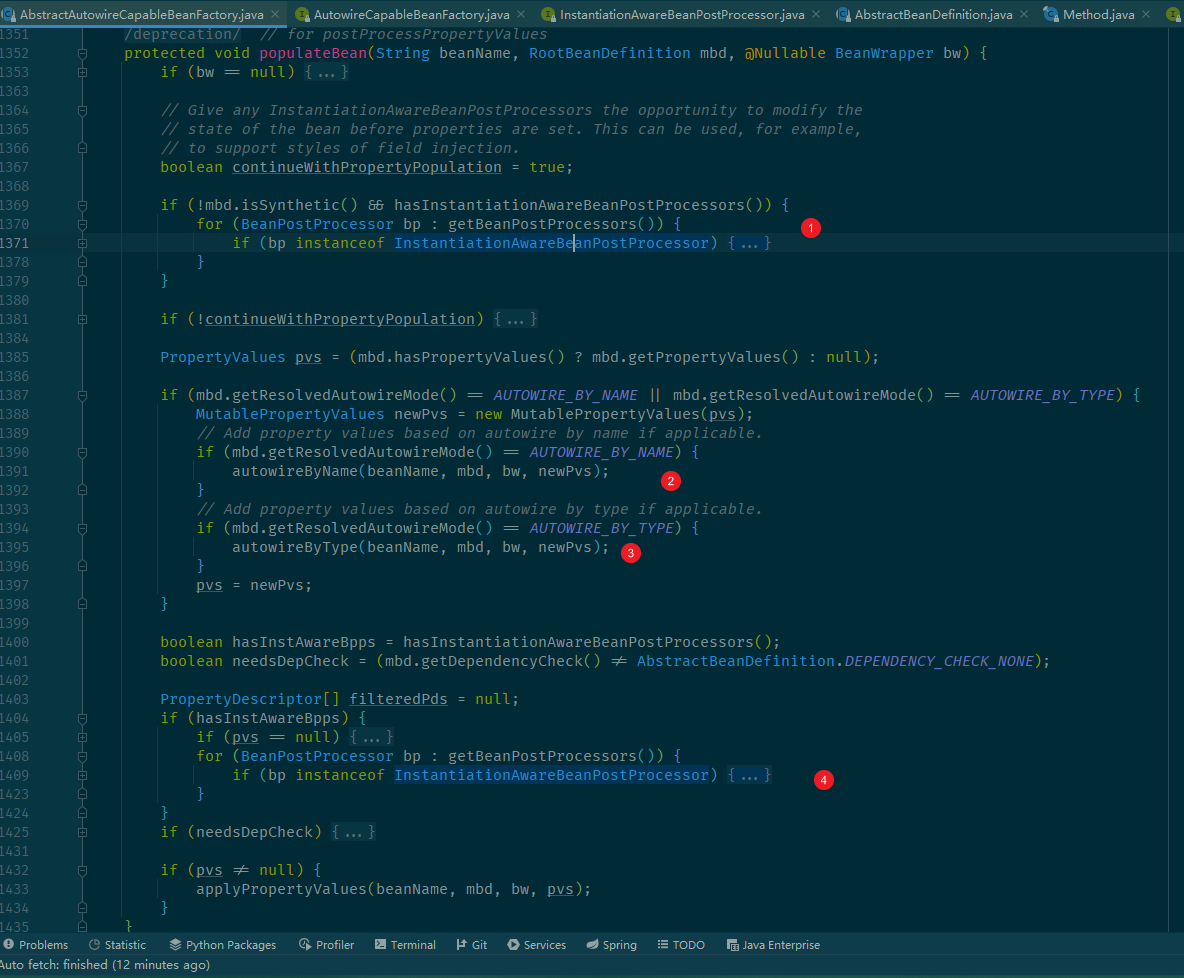Open the Services play icon

[513, 945]
